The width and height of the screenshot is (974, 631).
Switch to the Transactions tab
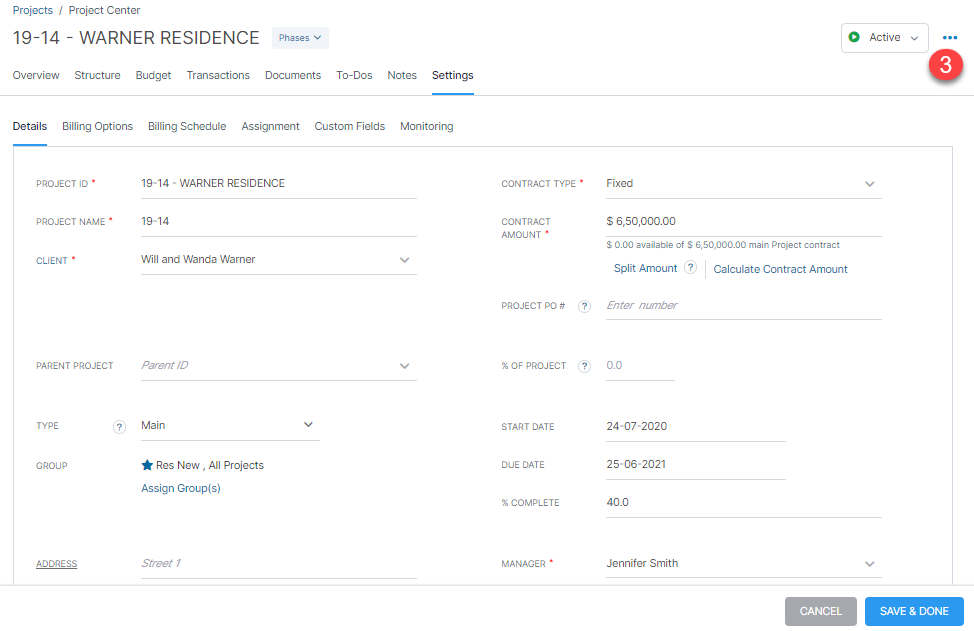218,75
